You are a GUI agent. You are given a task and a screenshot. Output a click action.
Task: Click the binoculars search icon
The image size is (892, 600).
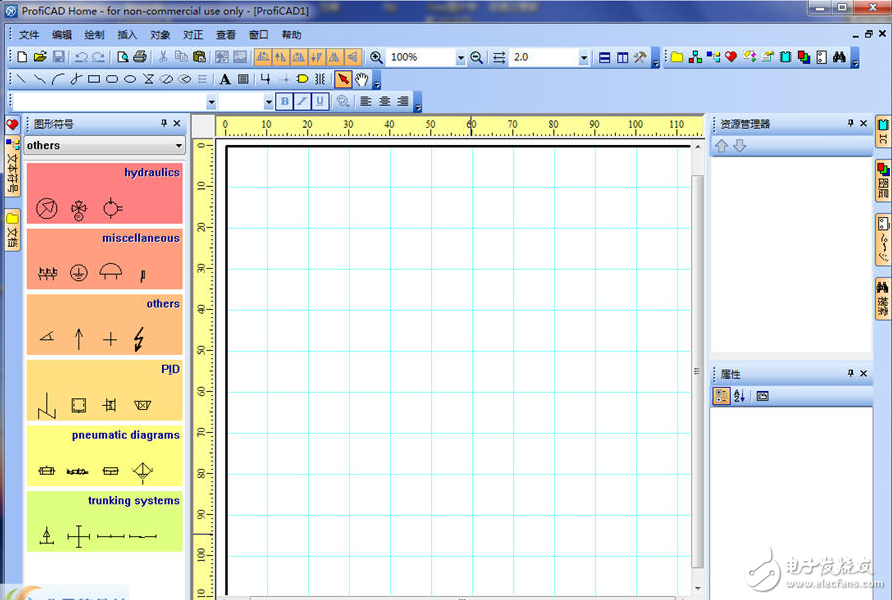(839, 57)
